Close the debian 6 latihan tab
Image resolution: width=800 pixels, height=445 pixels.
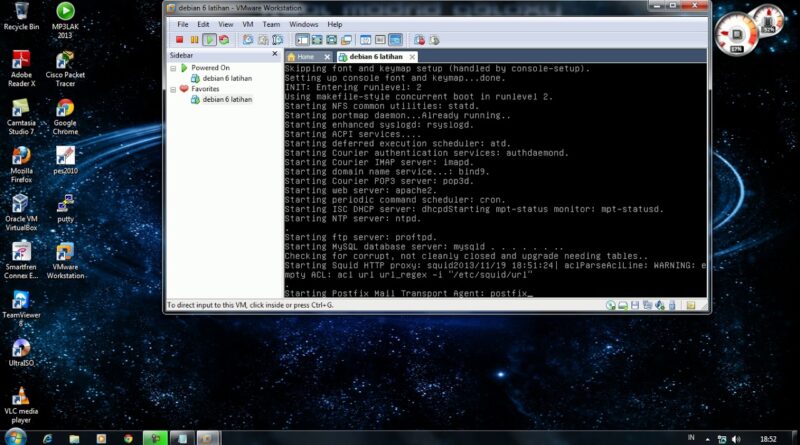point(412,57)
